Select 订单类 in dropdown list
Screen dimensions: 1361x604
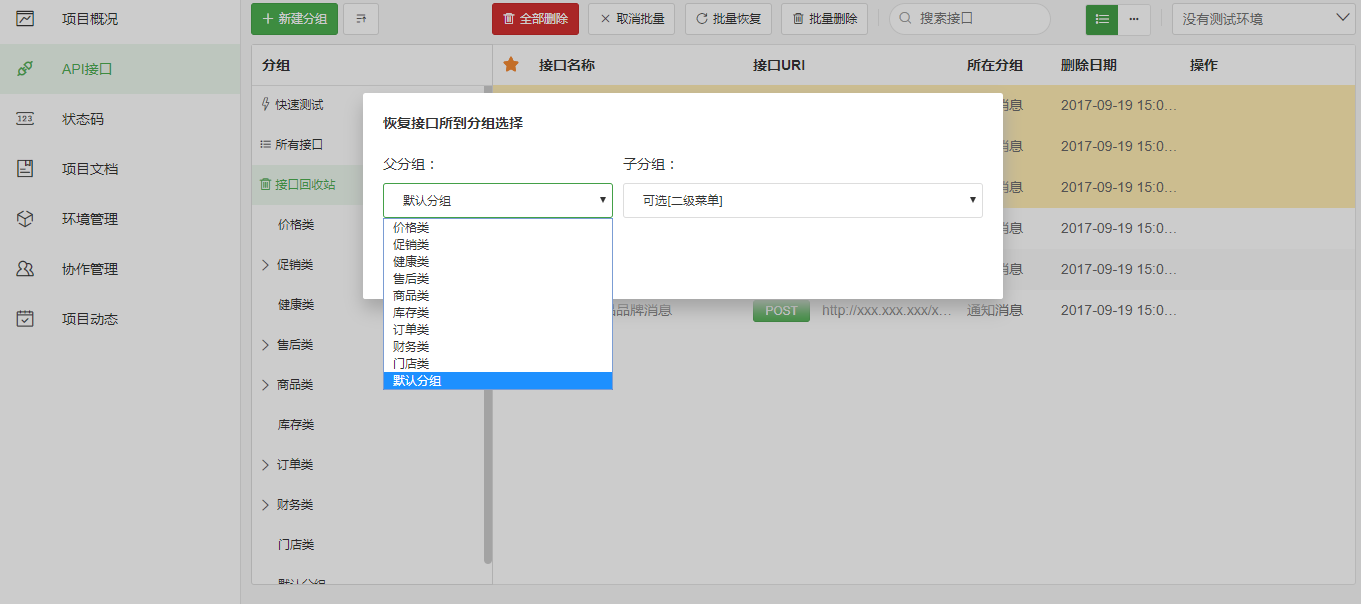pos(411,330)
